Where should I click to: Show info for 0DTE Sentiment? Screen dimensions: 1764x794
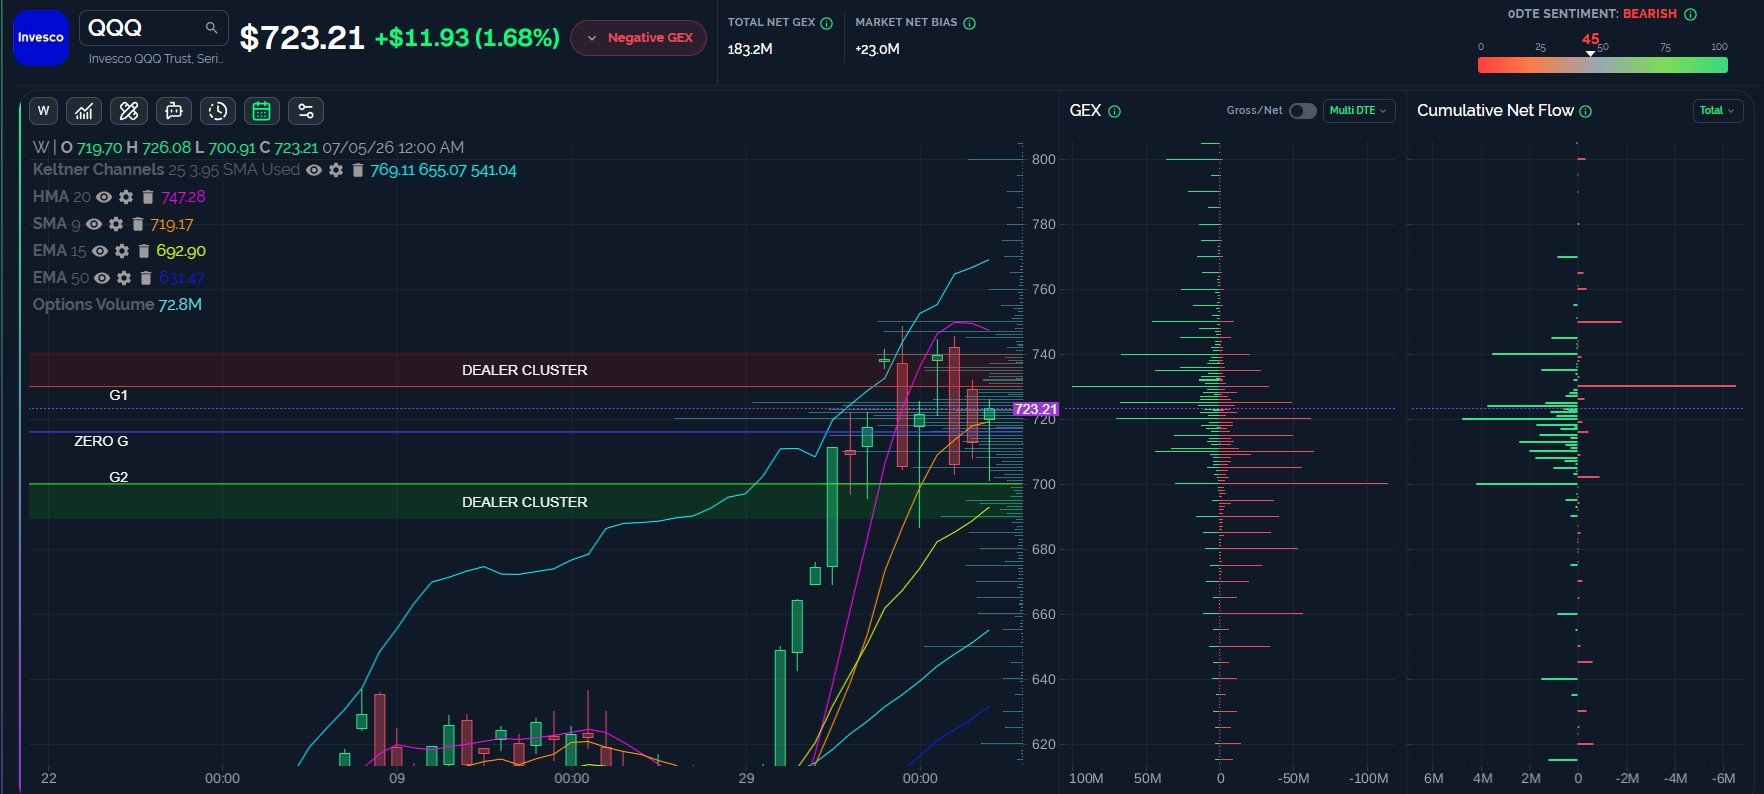pyautogui.click(x=1690, y=14)
